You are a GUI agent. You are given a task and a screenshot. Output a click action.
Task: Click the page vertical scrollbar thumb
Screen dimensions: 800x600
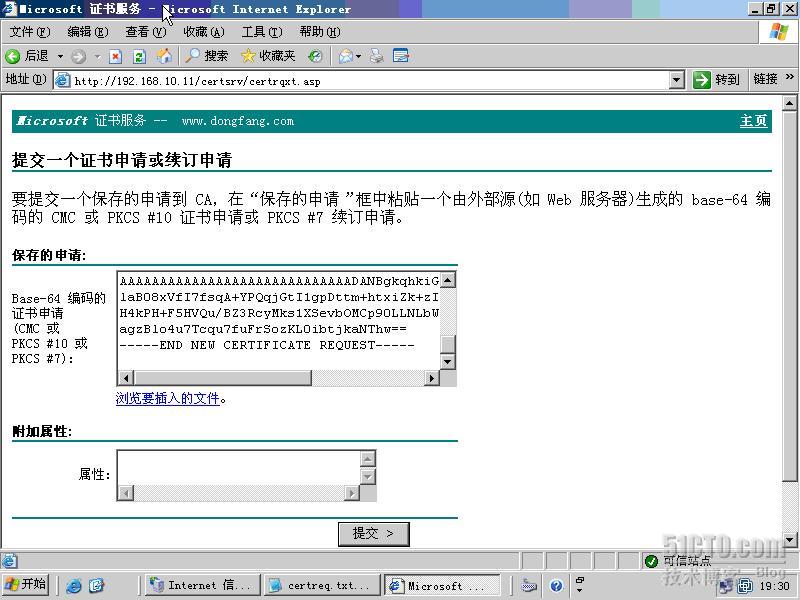click(789, 296)
